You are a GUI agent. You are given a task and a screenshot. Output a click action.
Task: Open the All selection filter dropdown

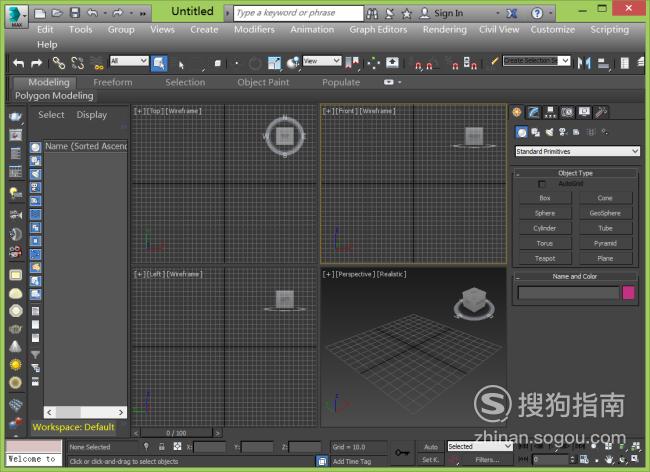[x=129, y=61]
